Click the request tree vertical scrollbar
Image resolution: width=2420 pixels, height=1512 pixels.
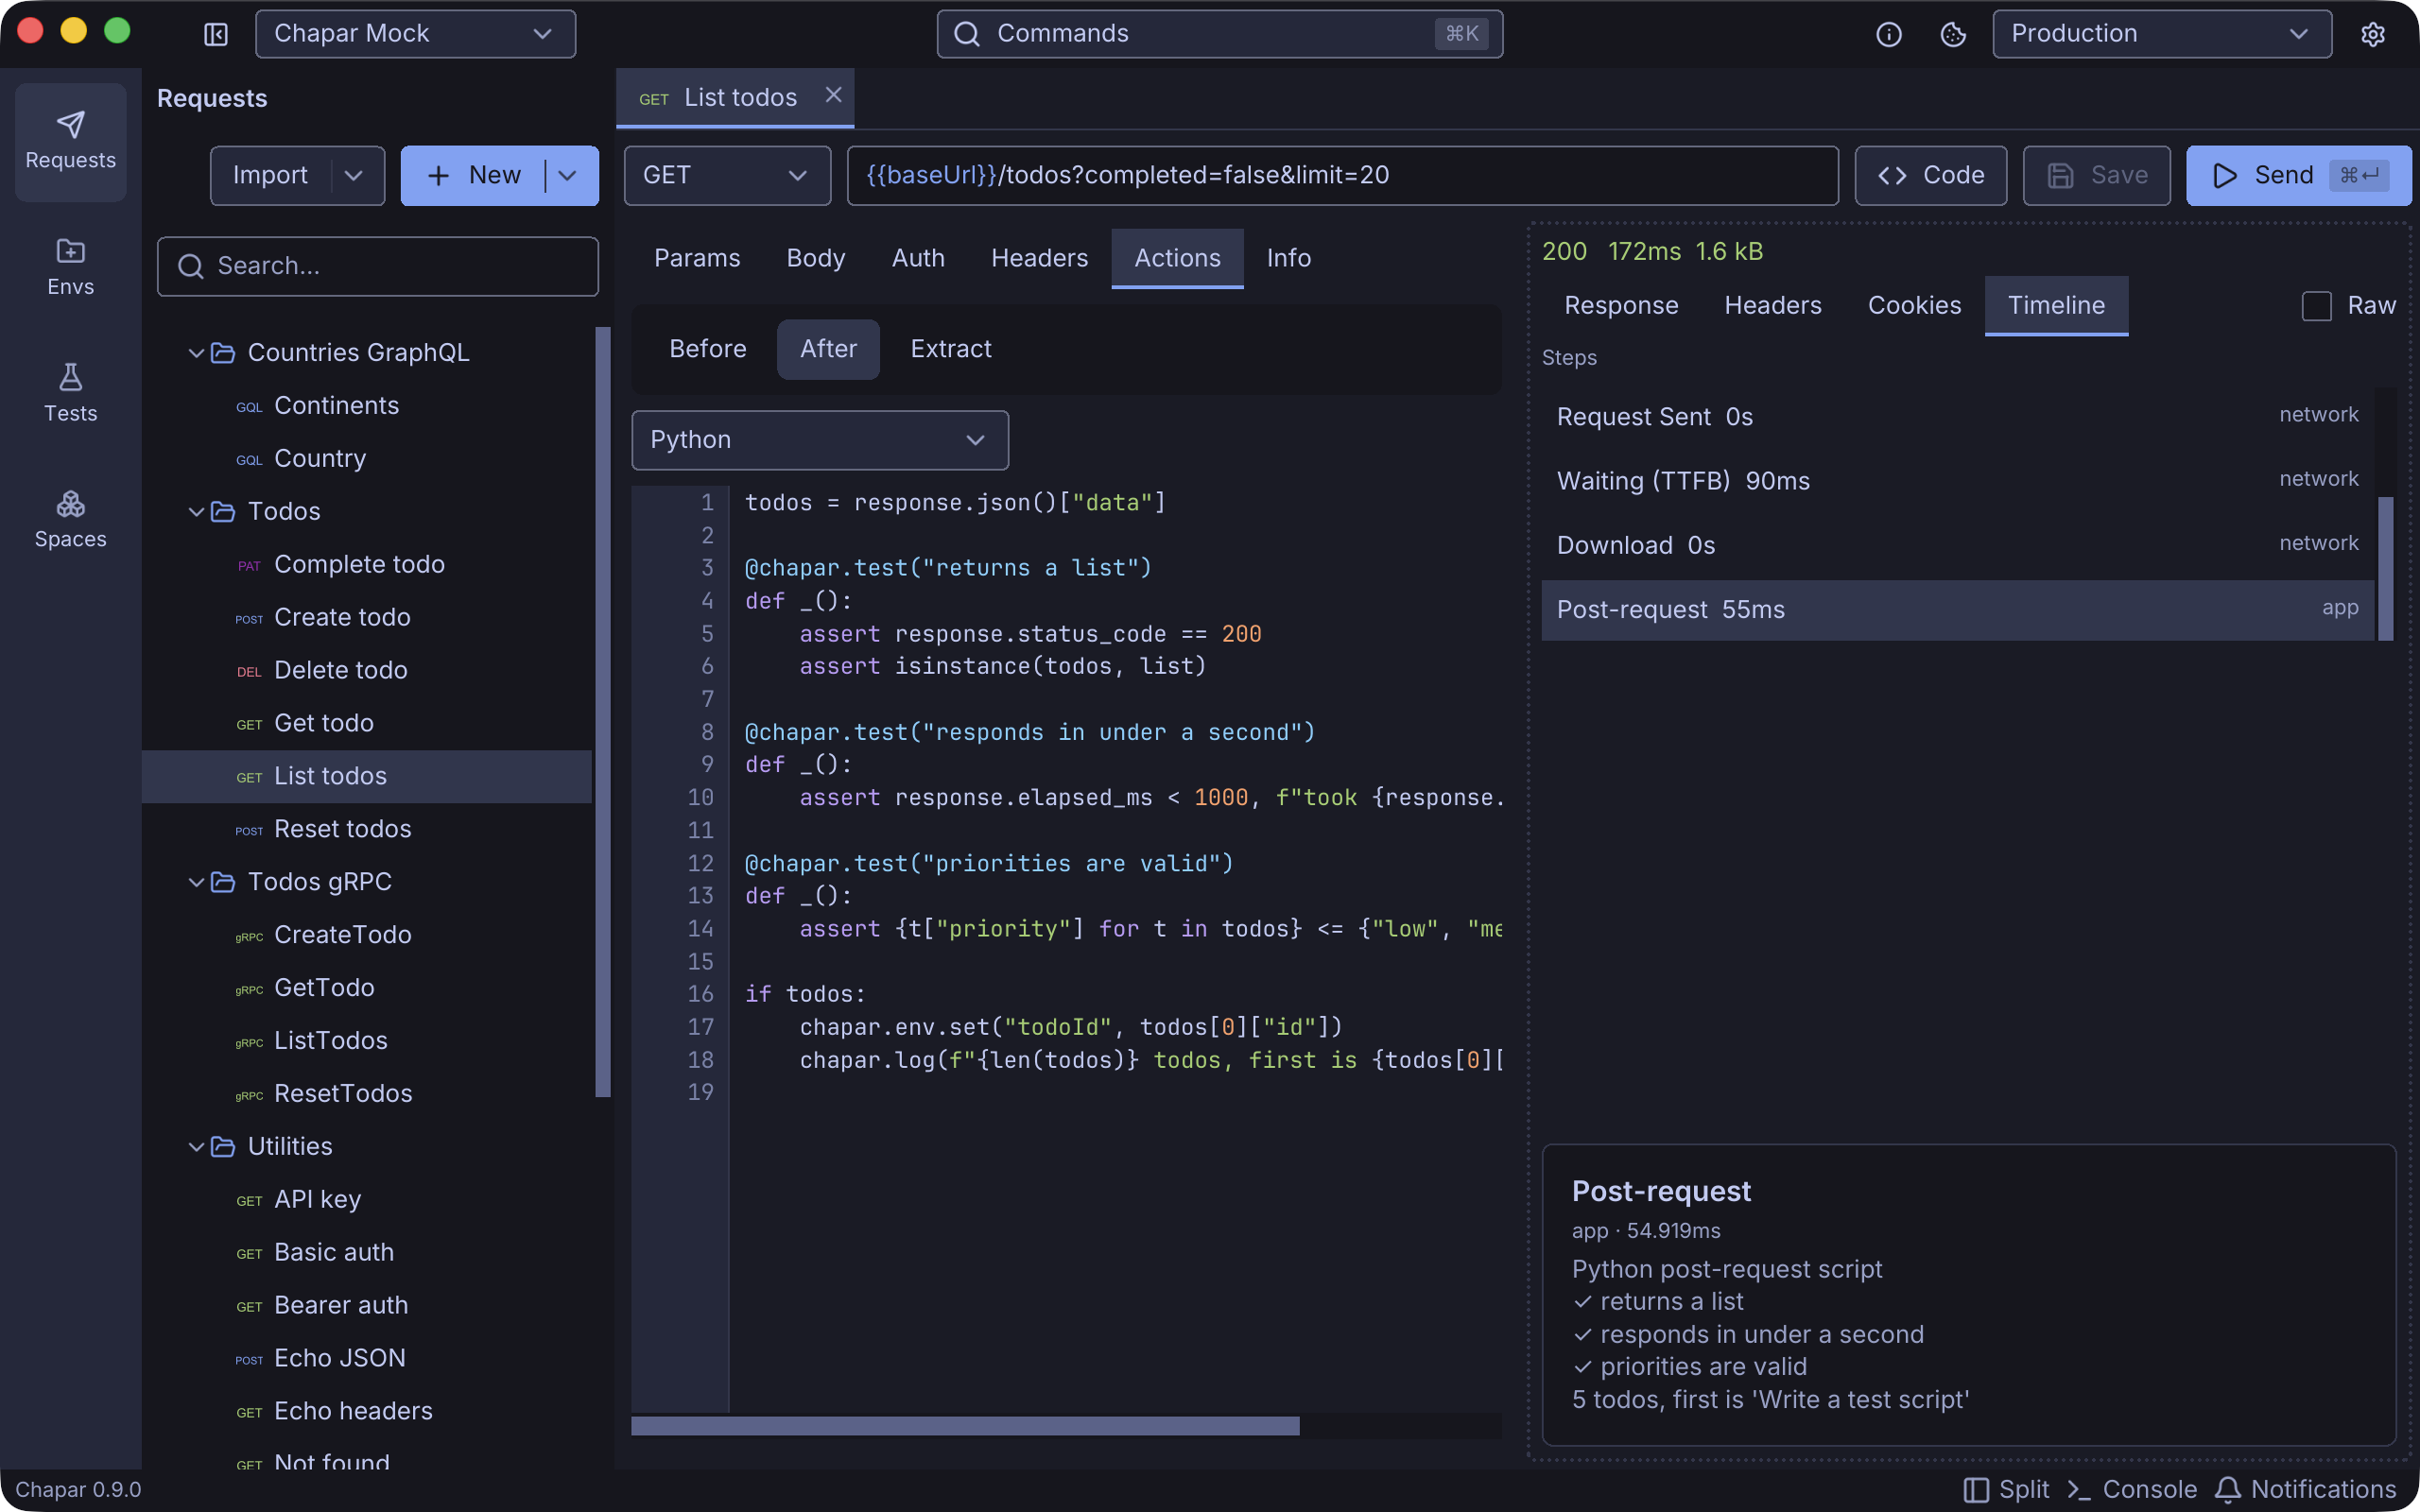[603, 712]
